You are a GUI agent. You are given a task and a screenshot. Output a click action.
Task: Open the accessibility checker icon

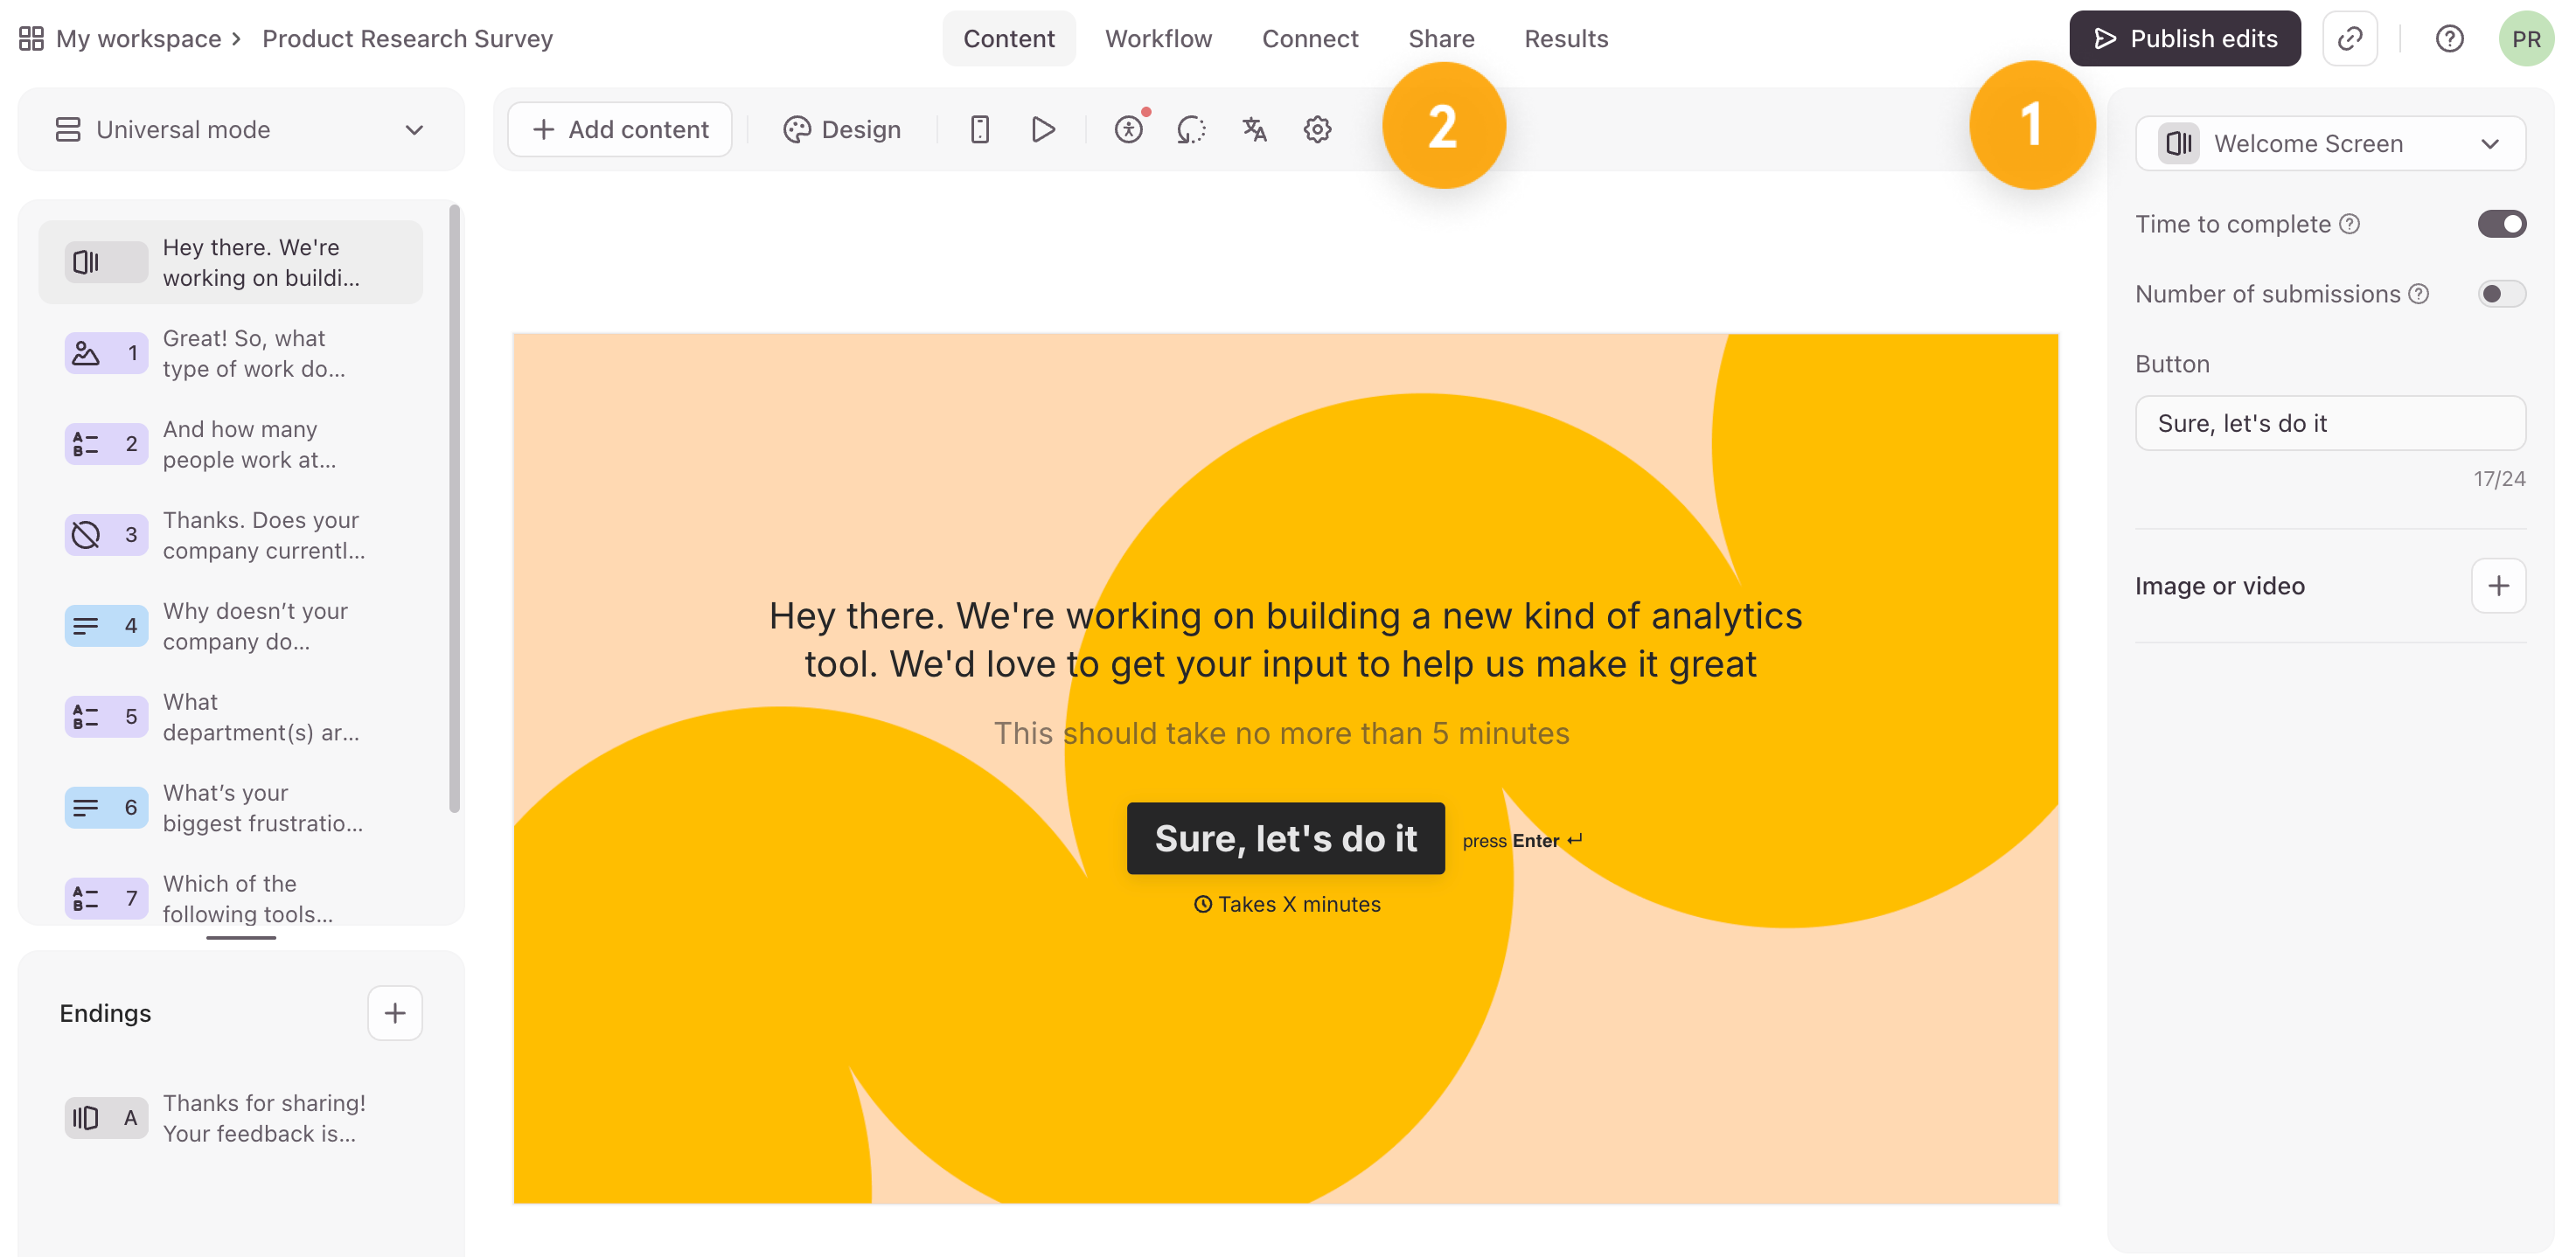[1128, 130]
